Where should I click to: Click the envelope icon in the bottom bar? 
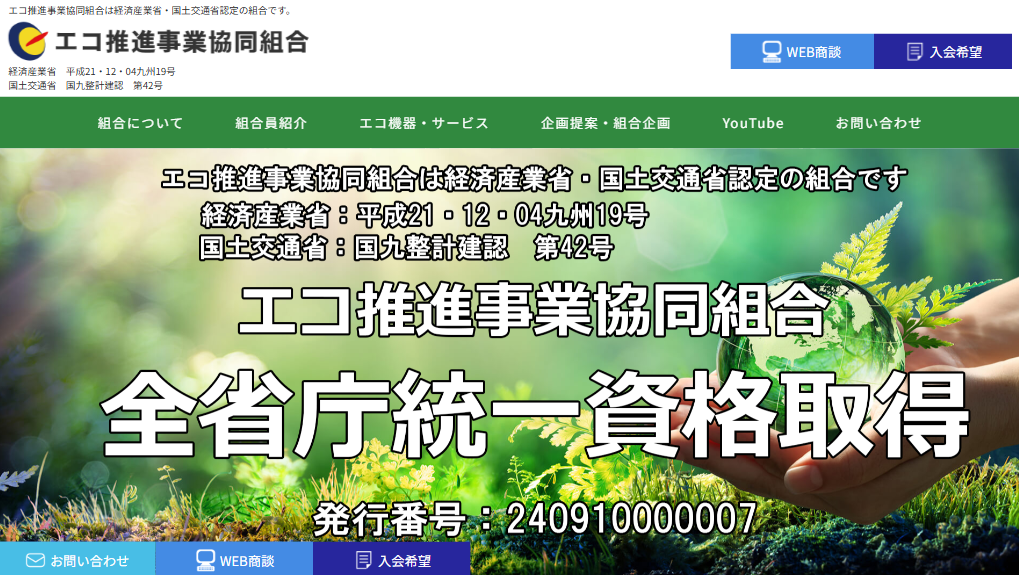(35, 560)
